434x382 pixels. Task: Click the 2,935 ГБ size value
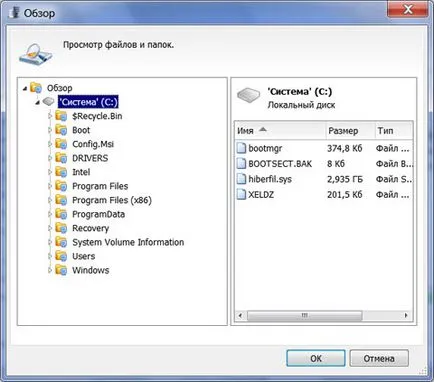coord(345,179)
